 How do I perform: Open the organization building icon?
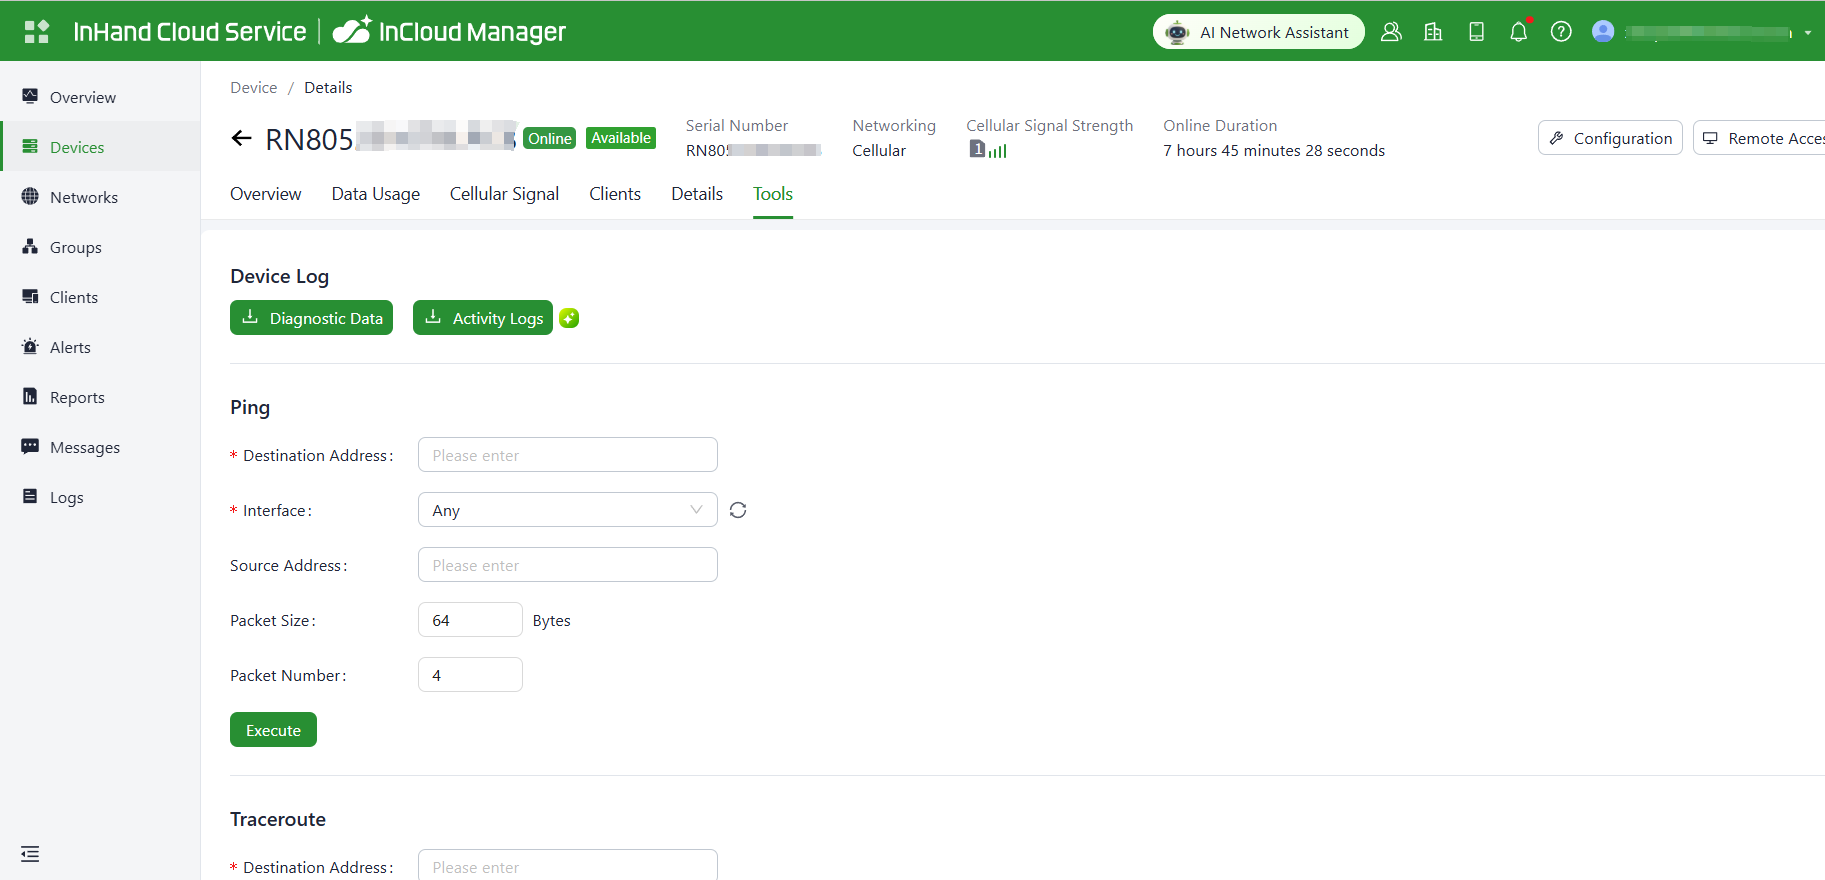coord(1433,32)
